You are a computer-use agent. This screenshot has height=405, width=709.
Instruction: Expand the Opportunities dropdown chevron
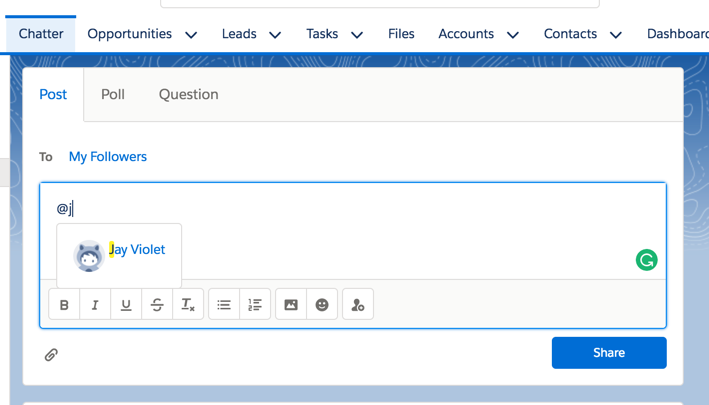click(x=191, y=35)
